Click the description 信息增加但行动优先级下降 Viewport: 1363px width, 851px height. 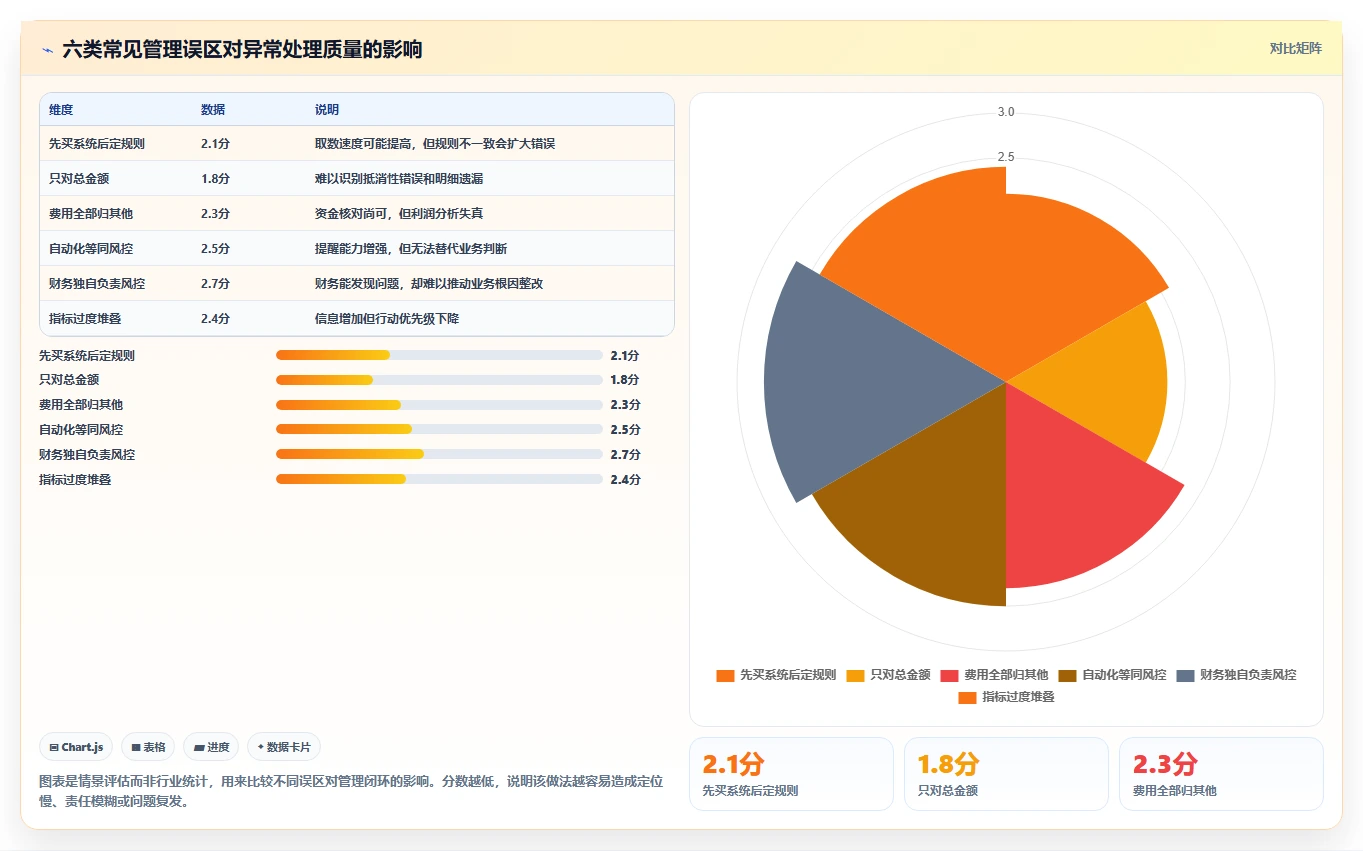tap(387, 319)
